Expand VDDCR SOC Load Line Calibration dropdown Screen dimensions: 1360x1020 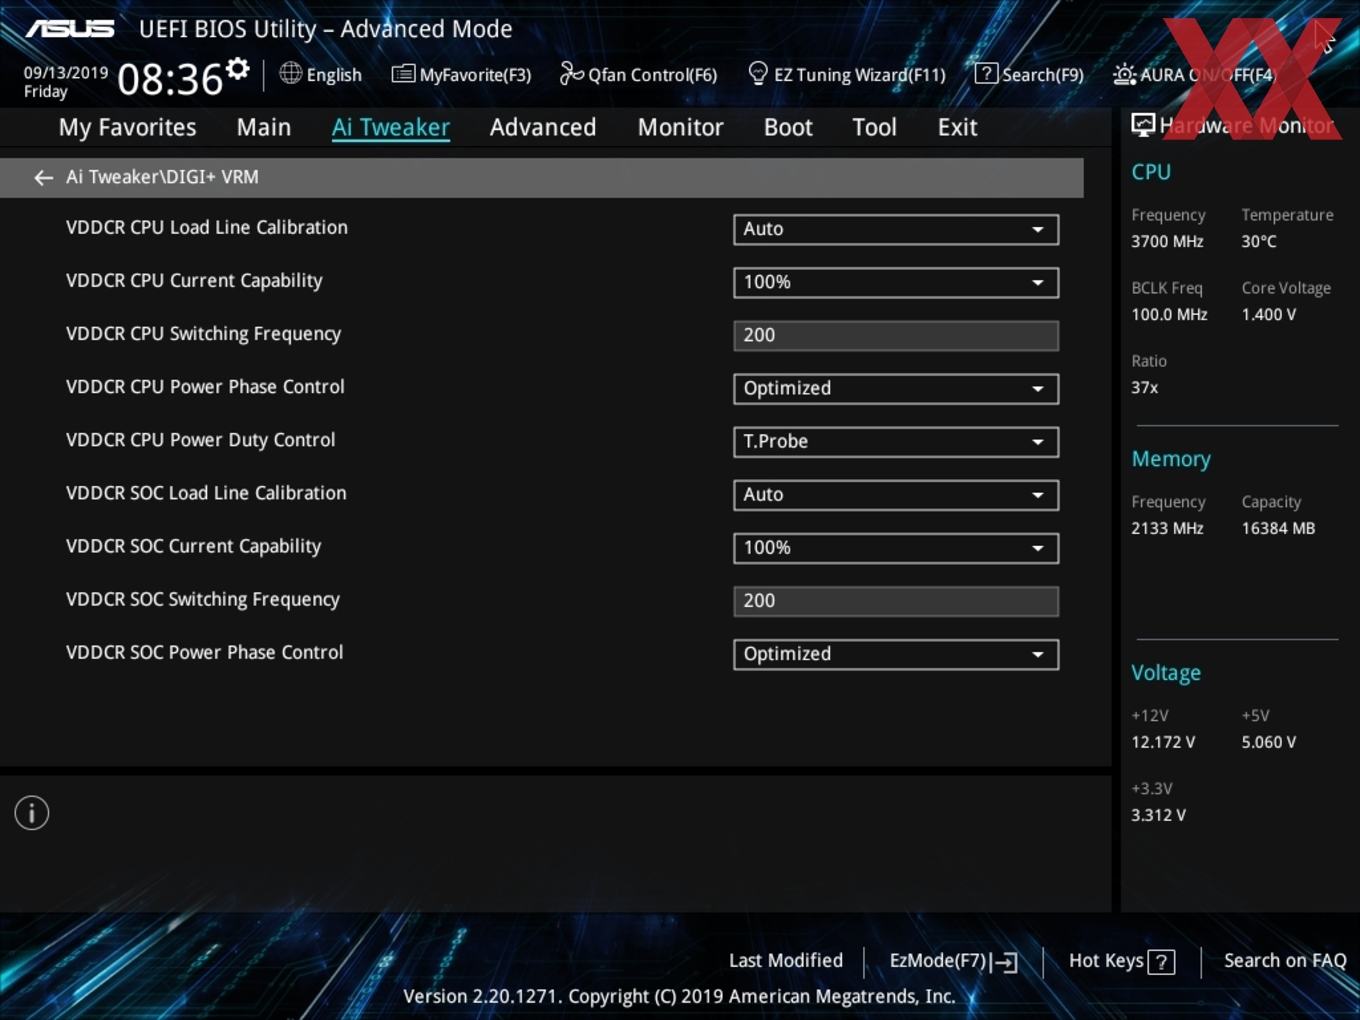(896, 494)
